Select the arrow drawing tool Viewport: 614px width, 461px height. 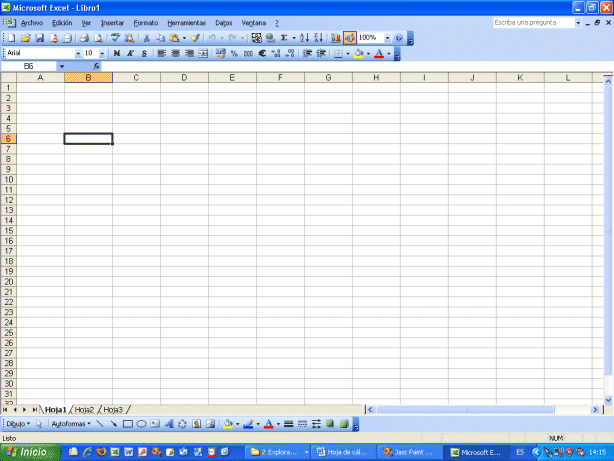(x=114, y=424)
